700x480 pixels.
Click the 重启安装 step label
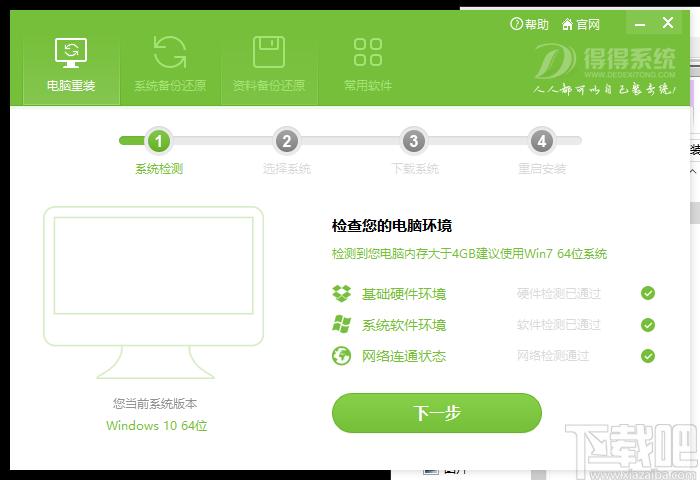click(x=542, y=169)
